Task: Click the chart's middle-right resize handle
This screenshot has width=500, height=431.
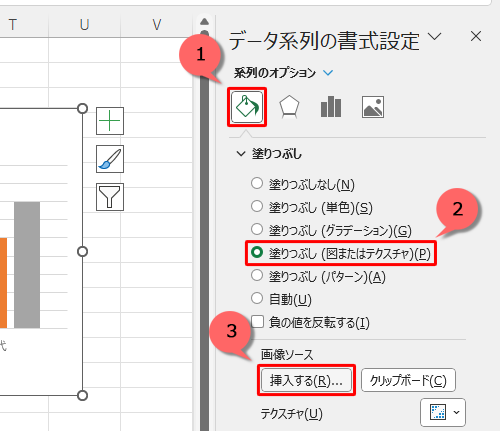Action: 82,252
